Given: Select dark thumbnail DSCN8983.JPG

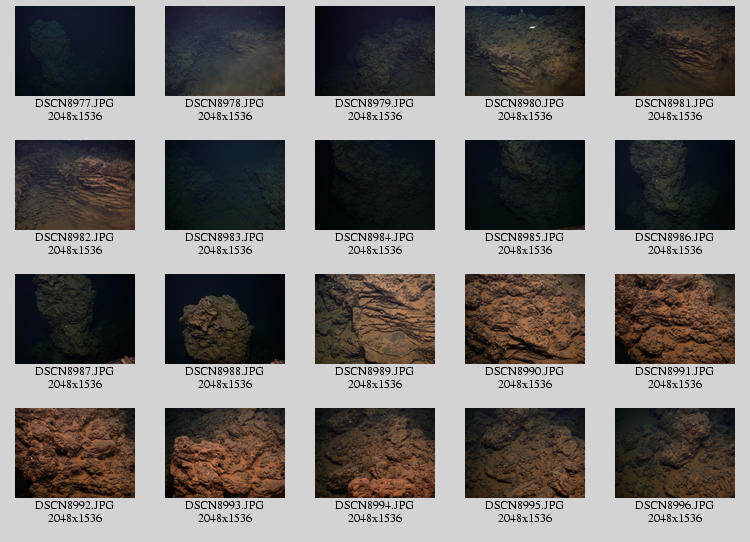Looking at the screenshot, I should point(225,185).
